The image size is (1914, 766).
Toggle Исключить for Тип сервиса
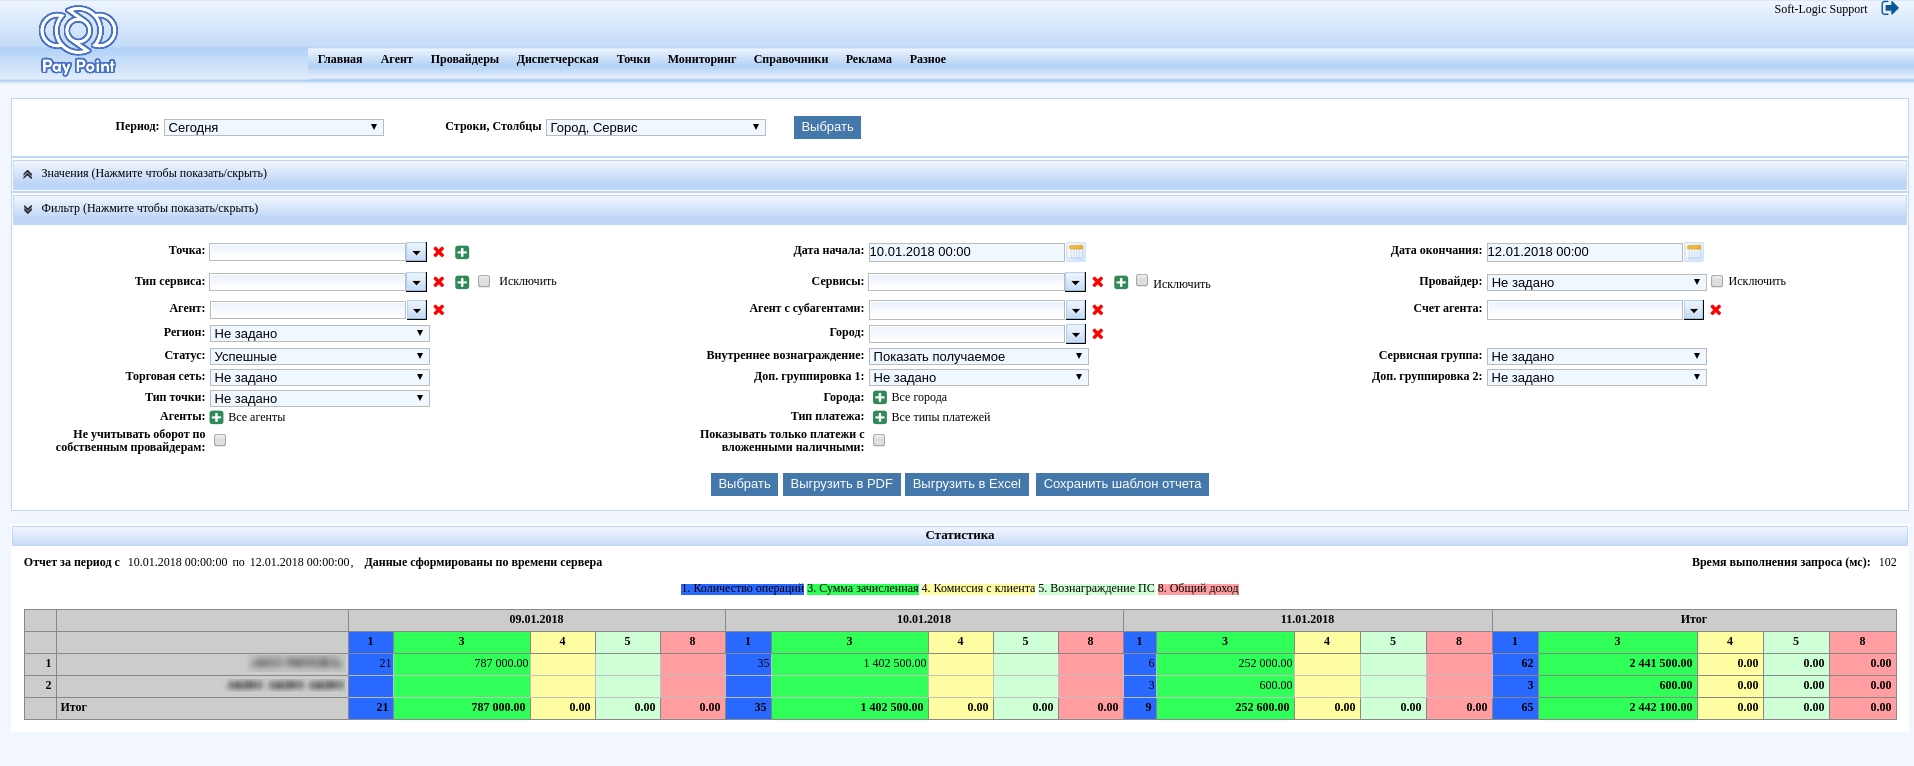click(x=484, y=281)
